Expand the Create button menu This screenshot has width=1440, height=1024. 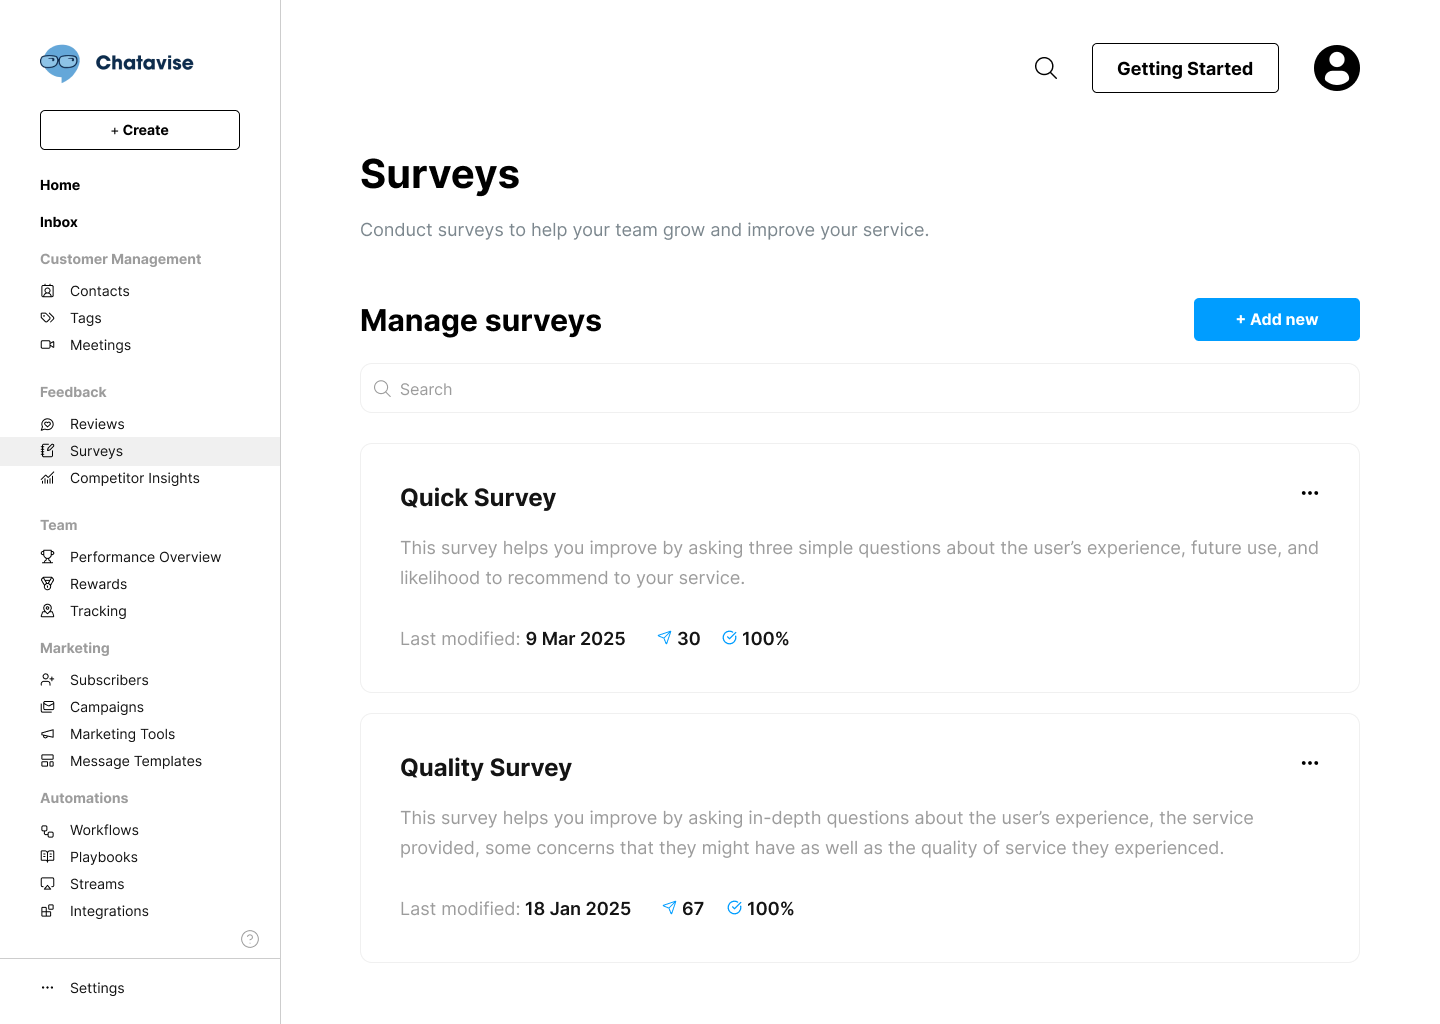pos(140,130)
